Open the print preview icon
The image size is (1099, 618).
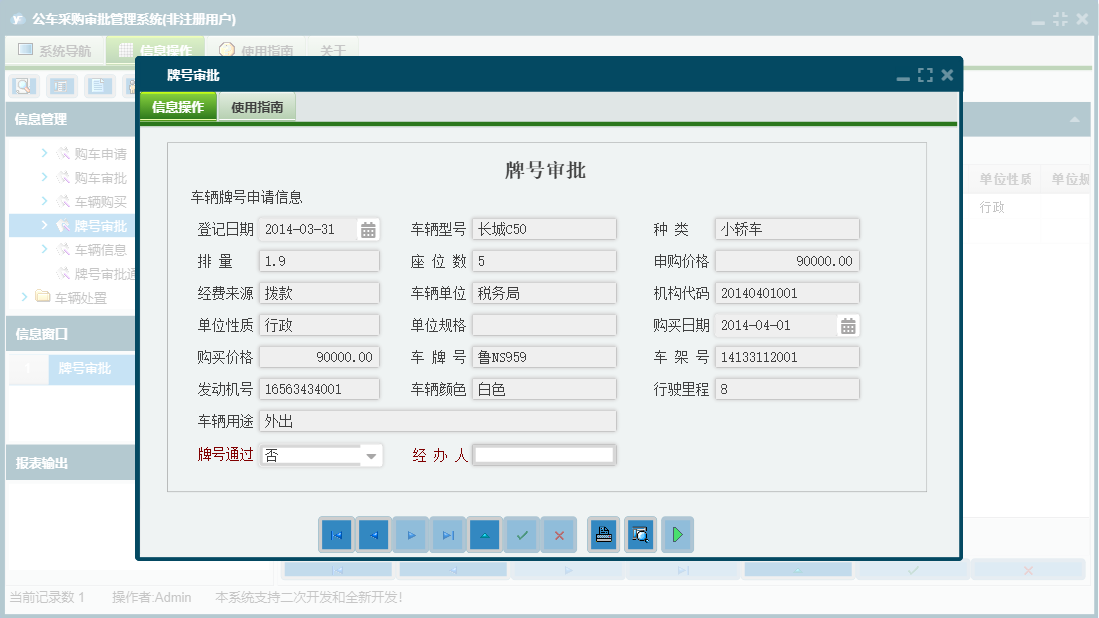point(640,534)
